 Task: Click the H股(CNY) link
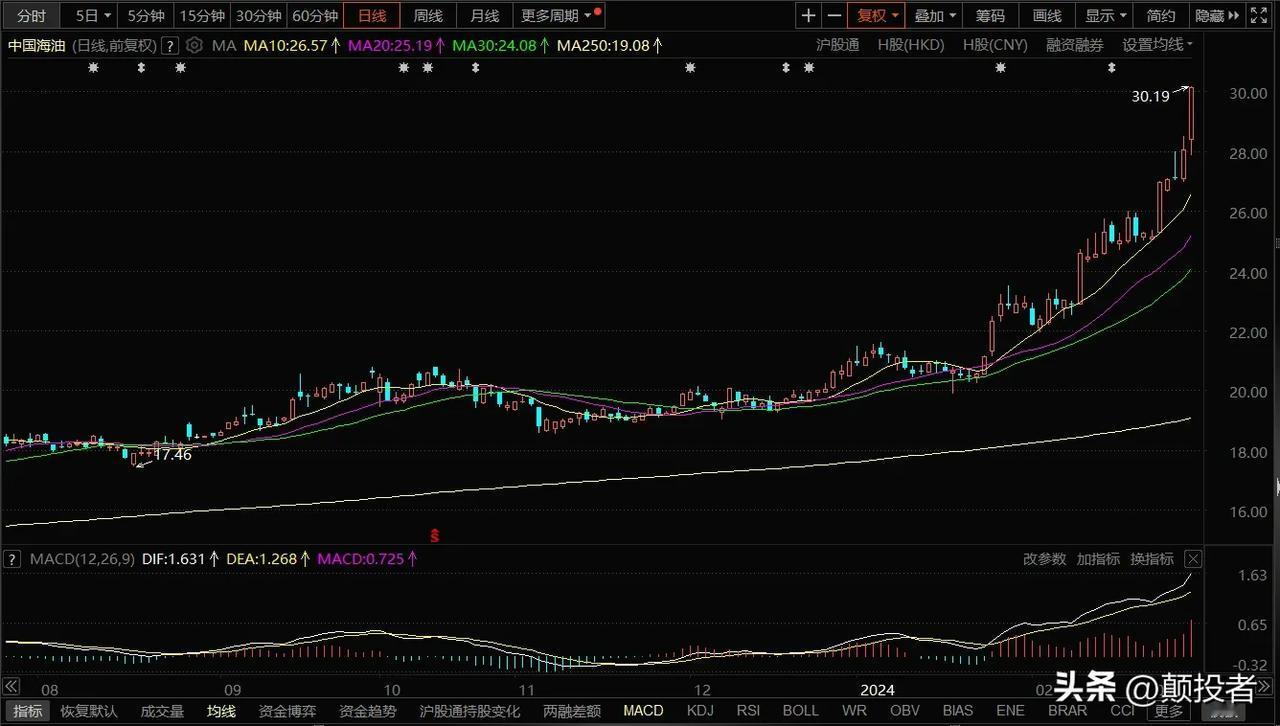pyautogui.click(x=996, y=45)
